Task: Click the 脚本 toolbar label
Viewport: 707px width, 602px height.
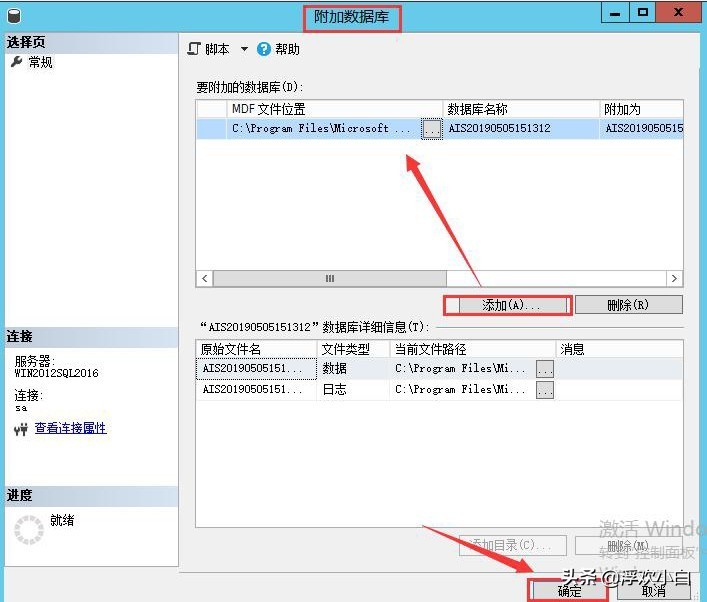Action: point(217,49)
